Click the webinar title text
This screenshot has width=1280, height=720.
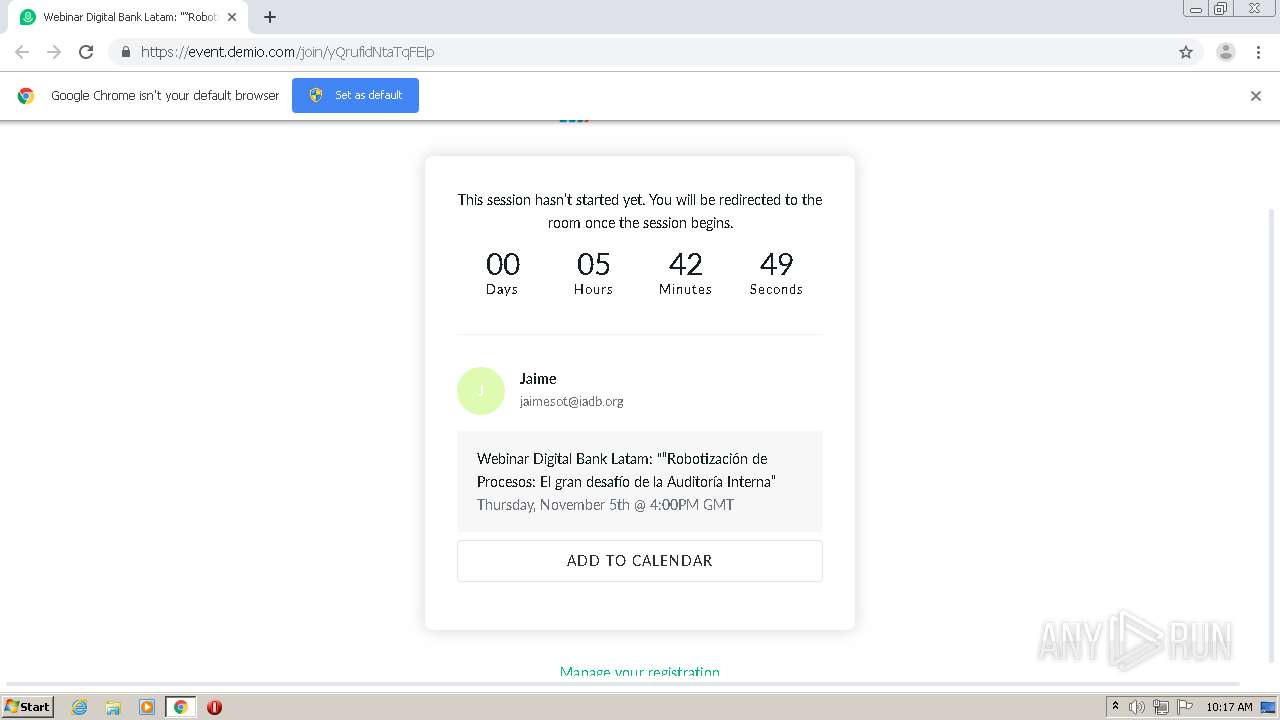tap(627, 470)
